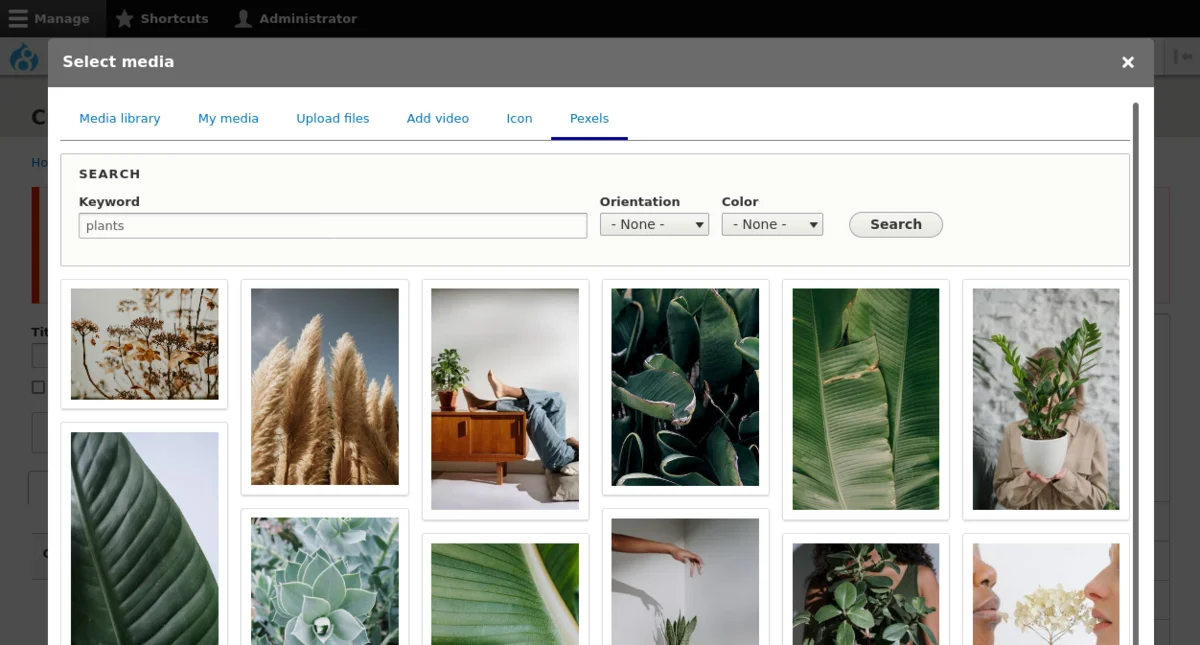
Task: Select the Pexels tab
Action: point(589,118)
